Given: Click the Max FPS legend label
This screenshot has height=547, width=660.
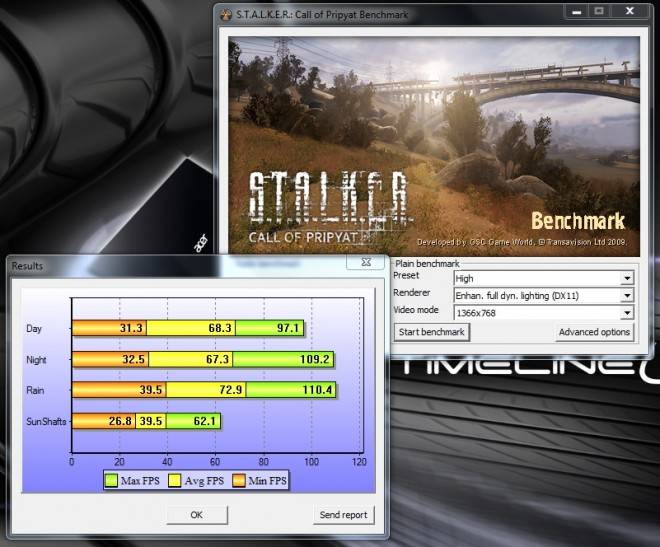Looking at the screenshot, I should [140, 481].
